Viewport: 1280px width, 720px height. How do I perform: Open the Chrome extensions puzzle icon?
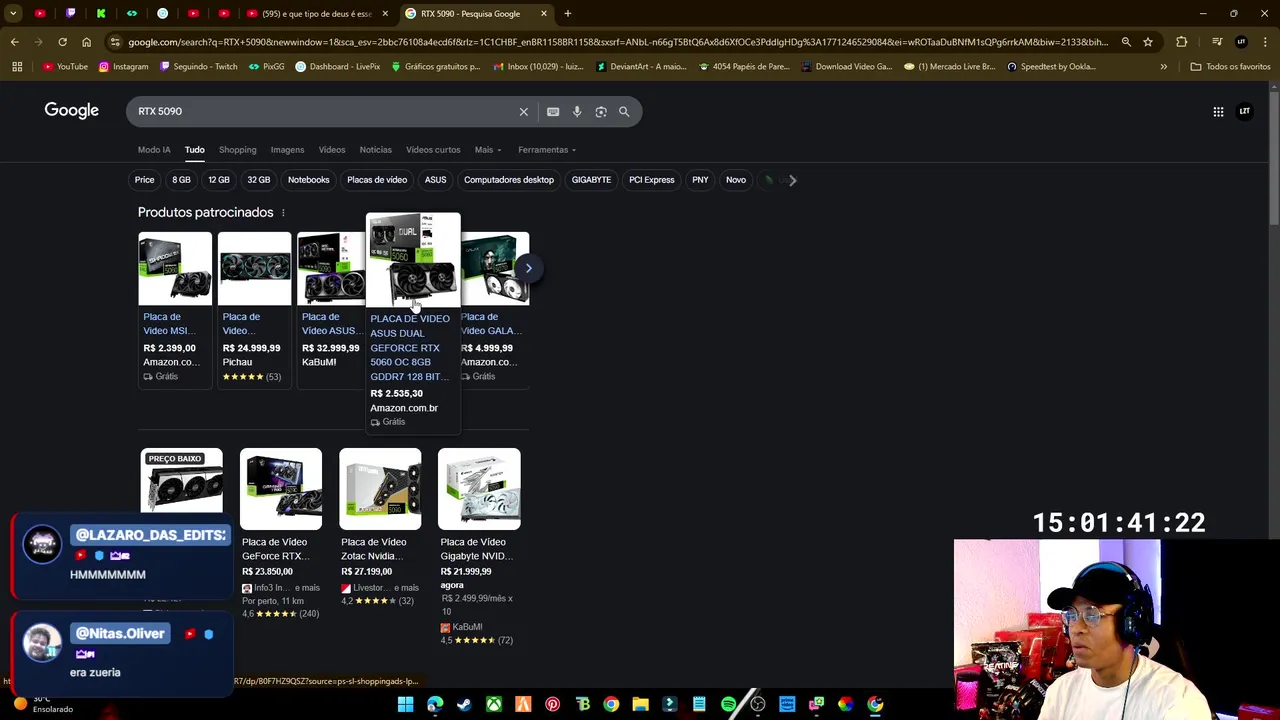click(x=1182, y=42)
